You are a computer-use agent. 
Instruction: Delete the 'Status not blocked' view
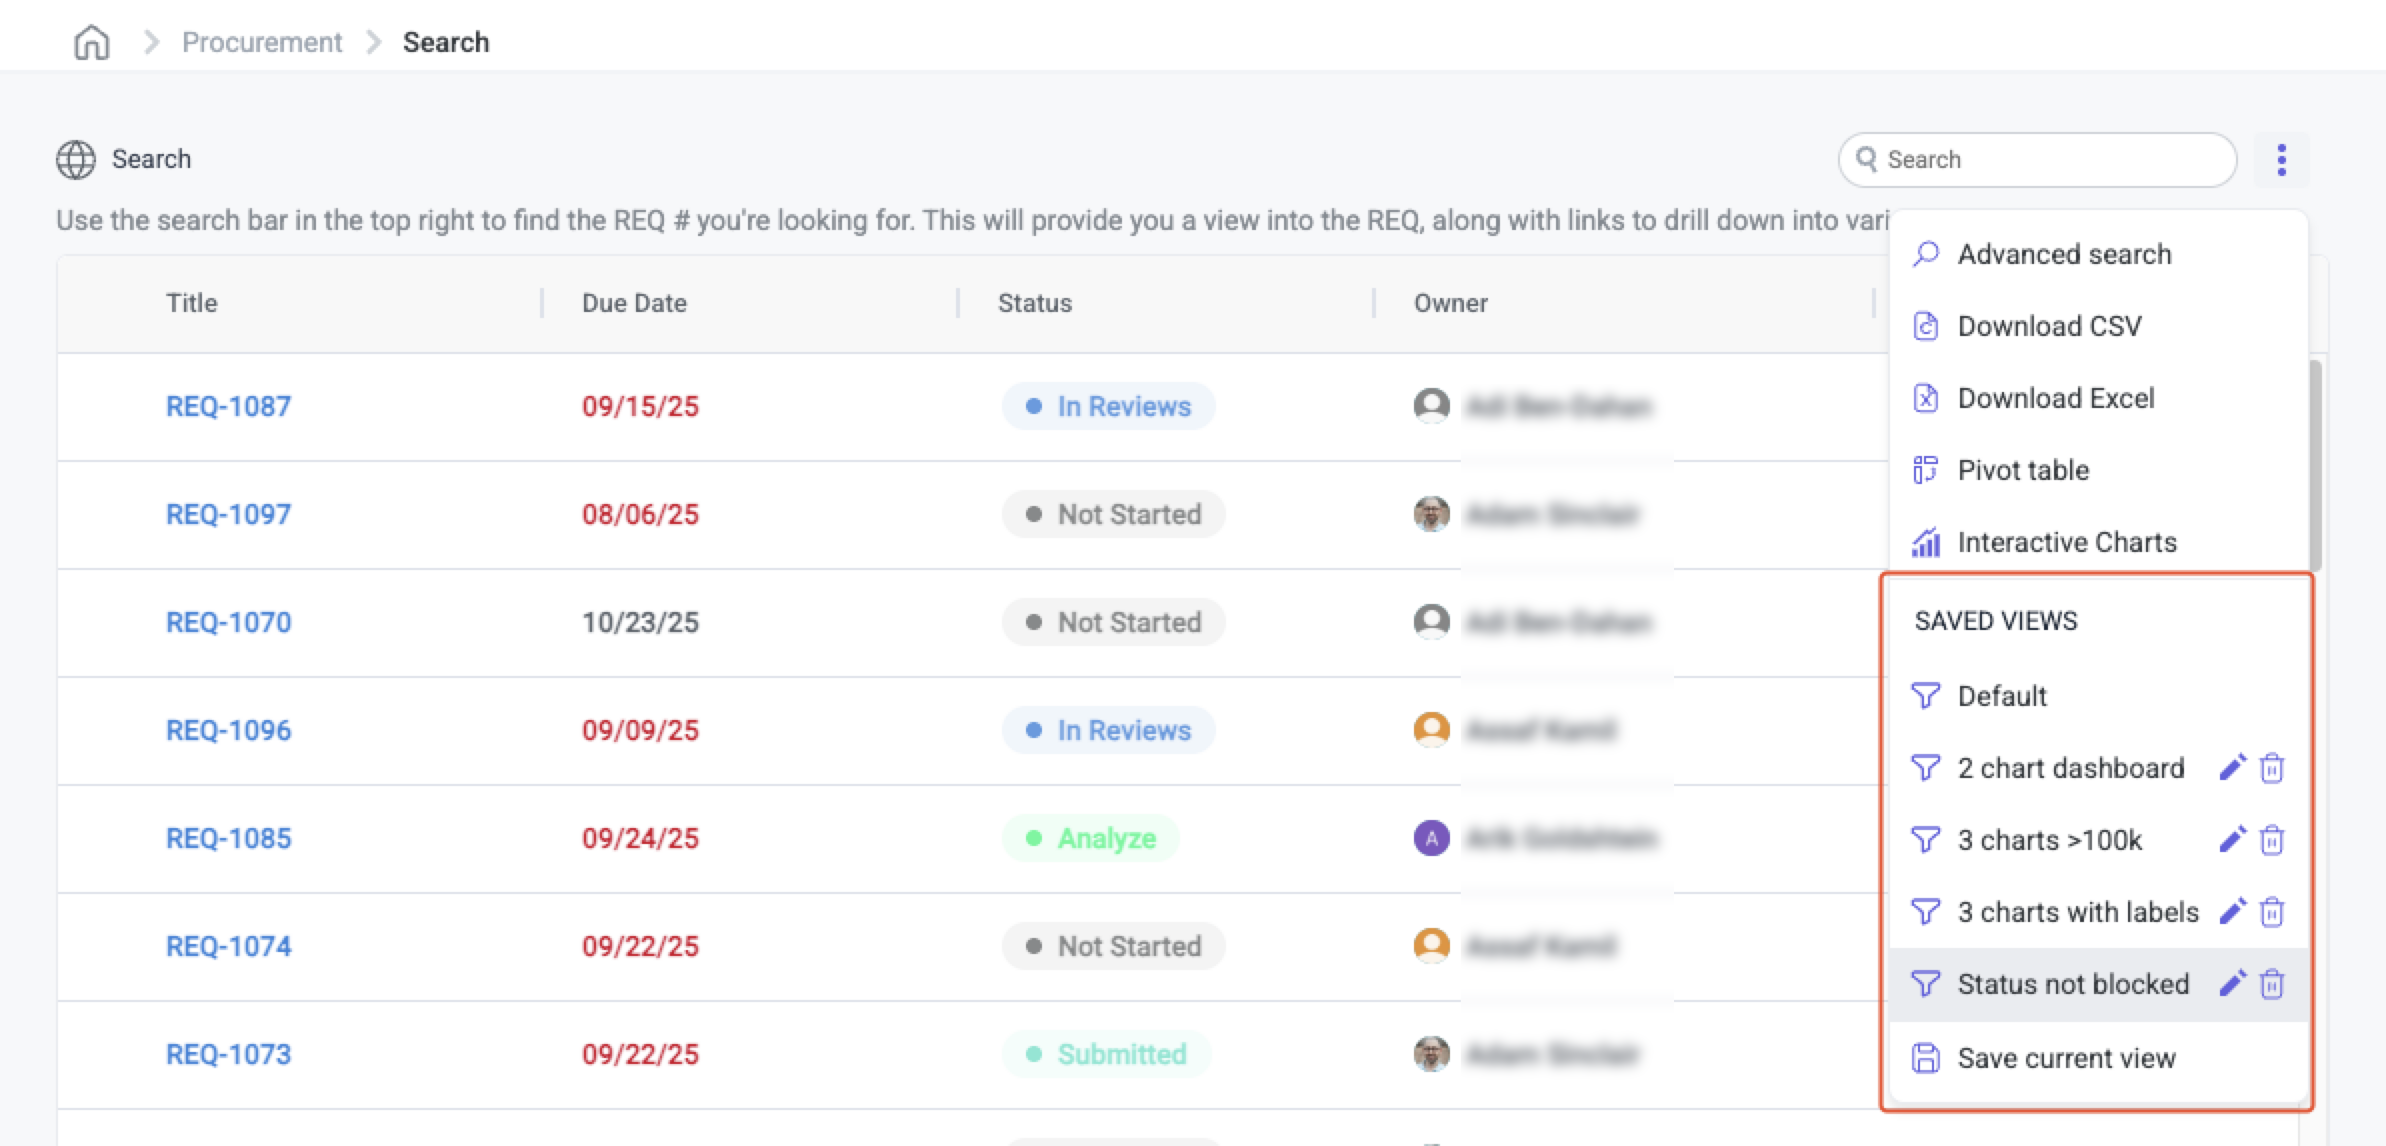[2272, 983]
